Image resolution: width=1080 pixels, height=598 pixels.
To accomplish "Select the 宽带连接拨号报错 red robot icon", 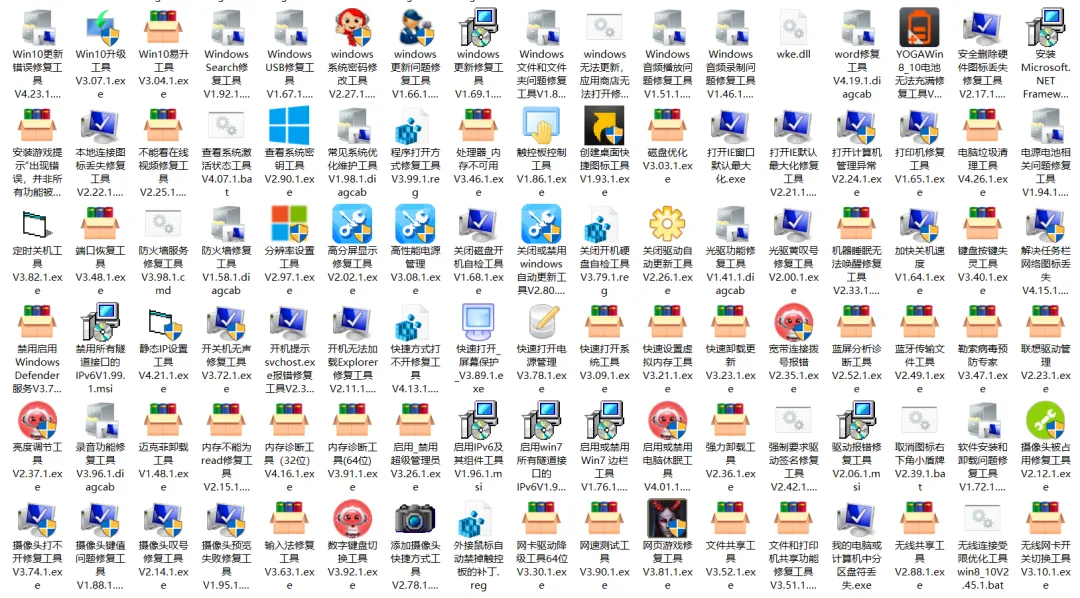I will 793,322.
